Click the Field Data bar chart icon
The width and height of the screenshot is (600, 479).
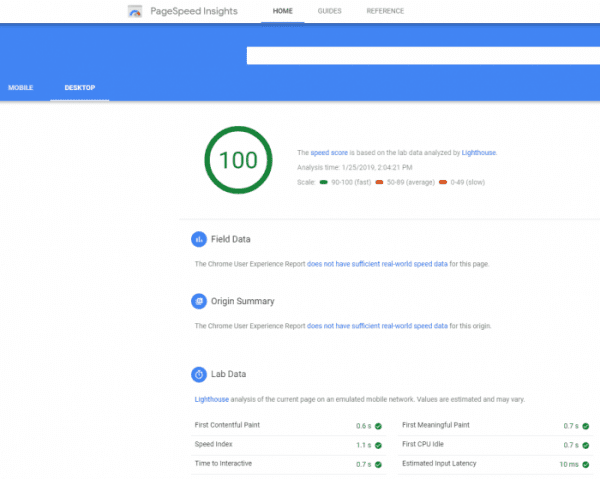point(199,240)
